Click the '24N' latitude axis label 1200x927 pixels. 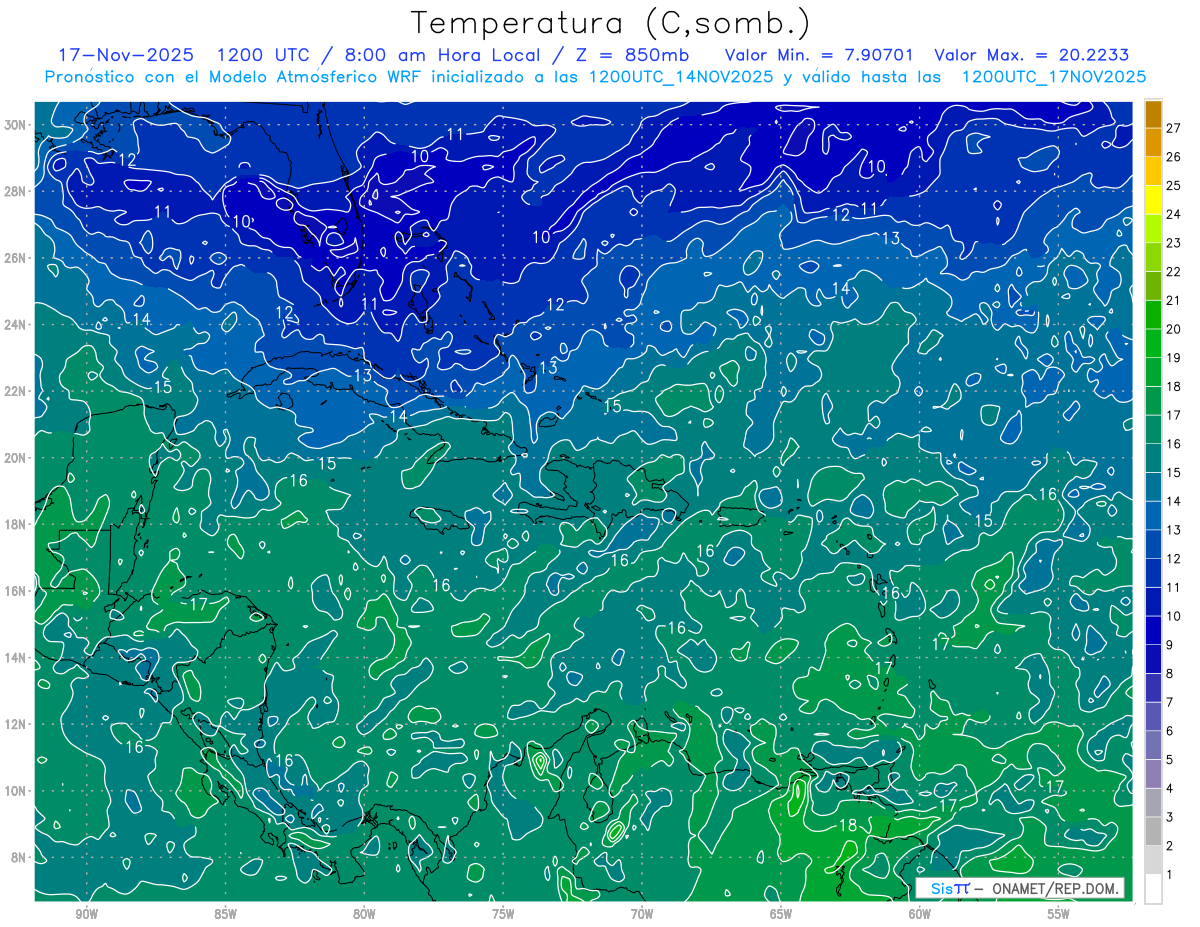[16, 325]
